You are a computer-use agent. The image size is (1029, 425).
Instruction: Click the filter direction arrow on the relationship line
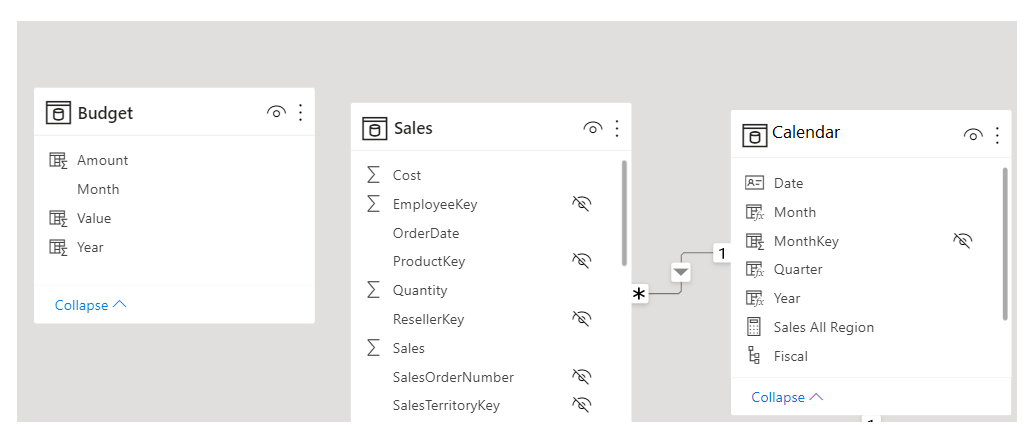(x=681, y=272)
